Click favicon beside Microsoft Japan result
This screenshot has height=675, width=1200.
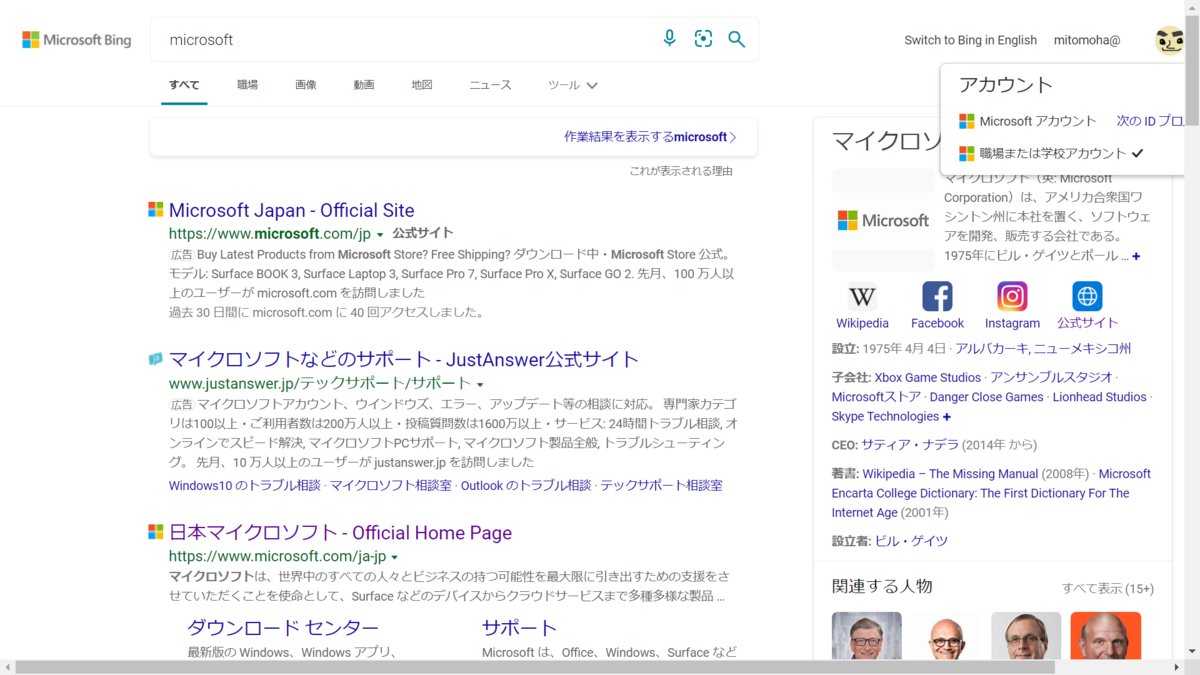(156, 209)
